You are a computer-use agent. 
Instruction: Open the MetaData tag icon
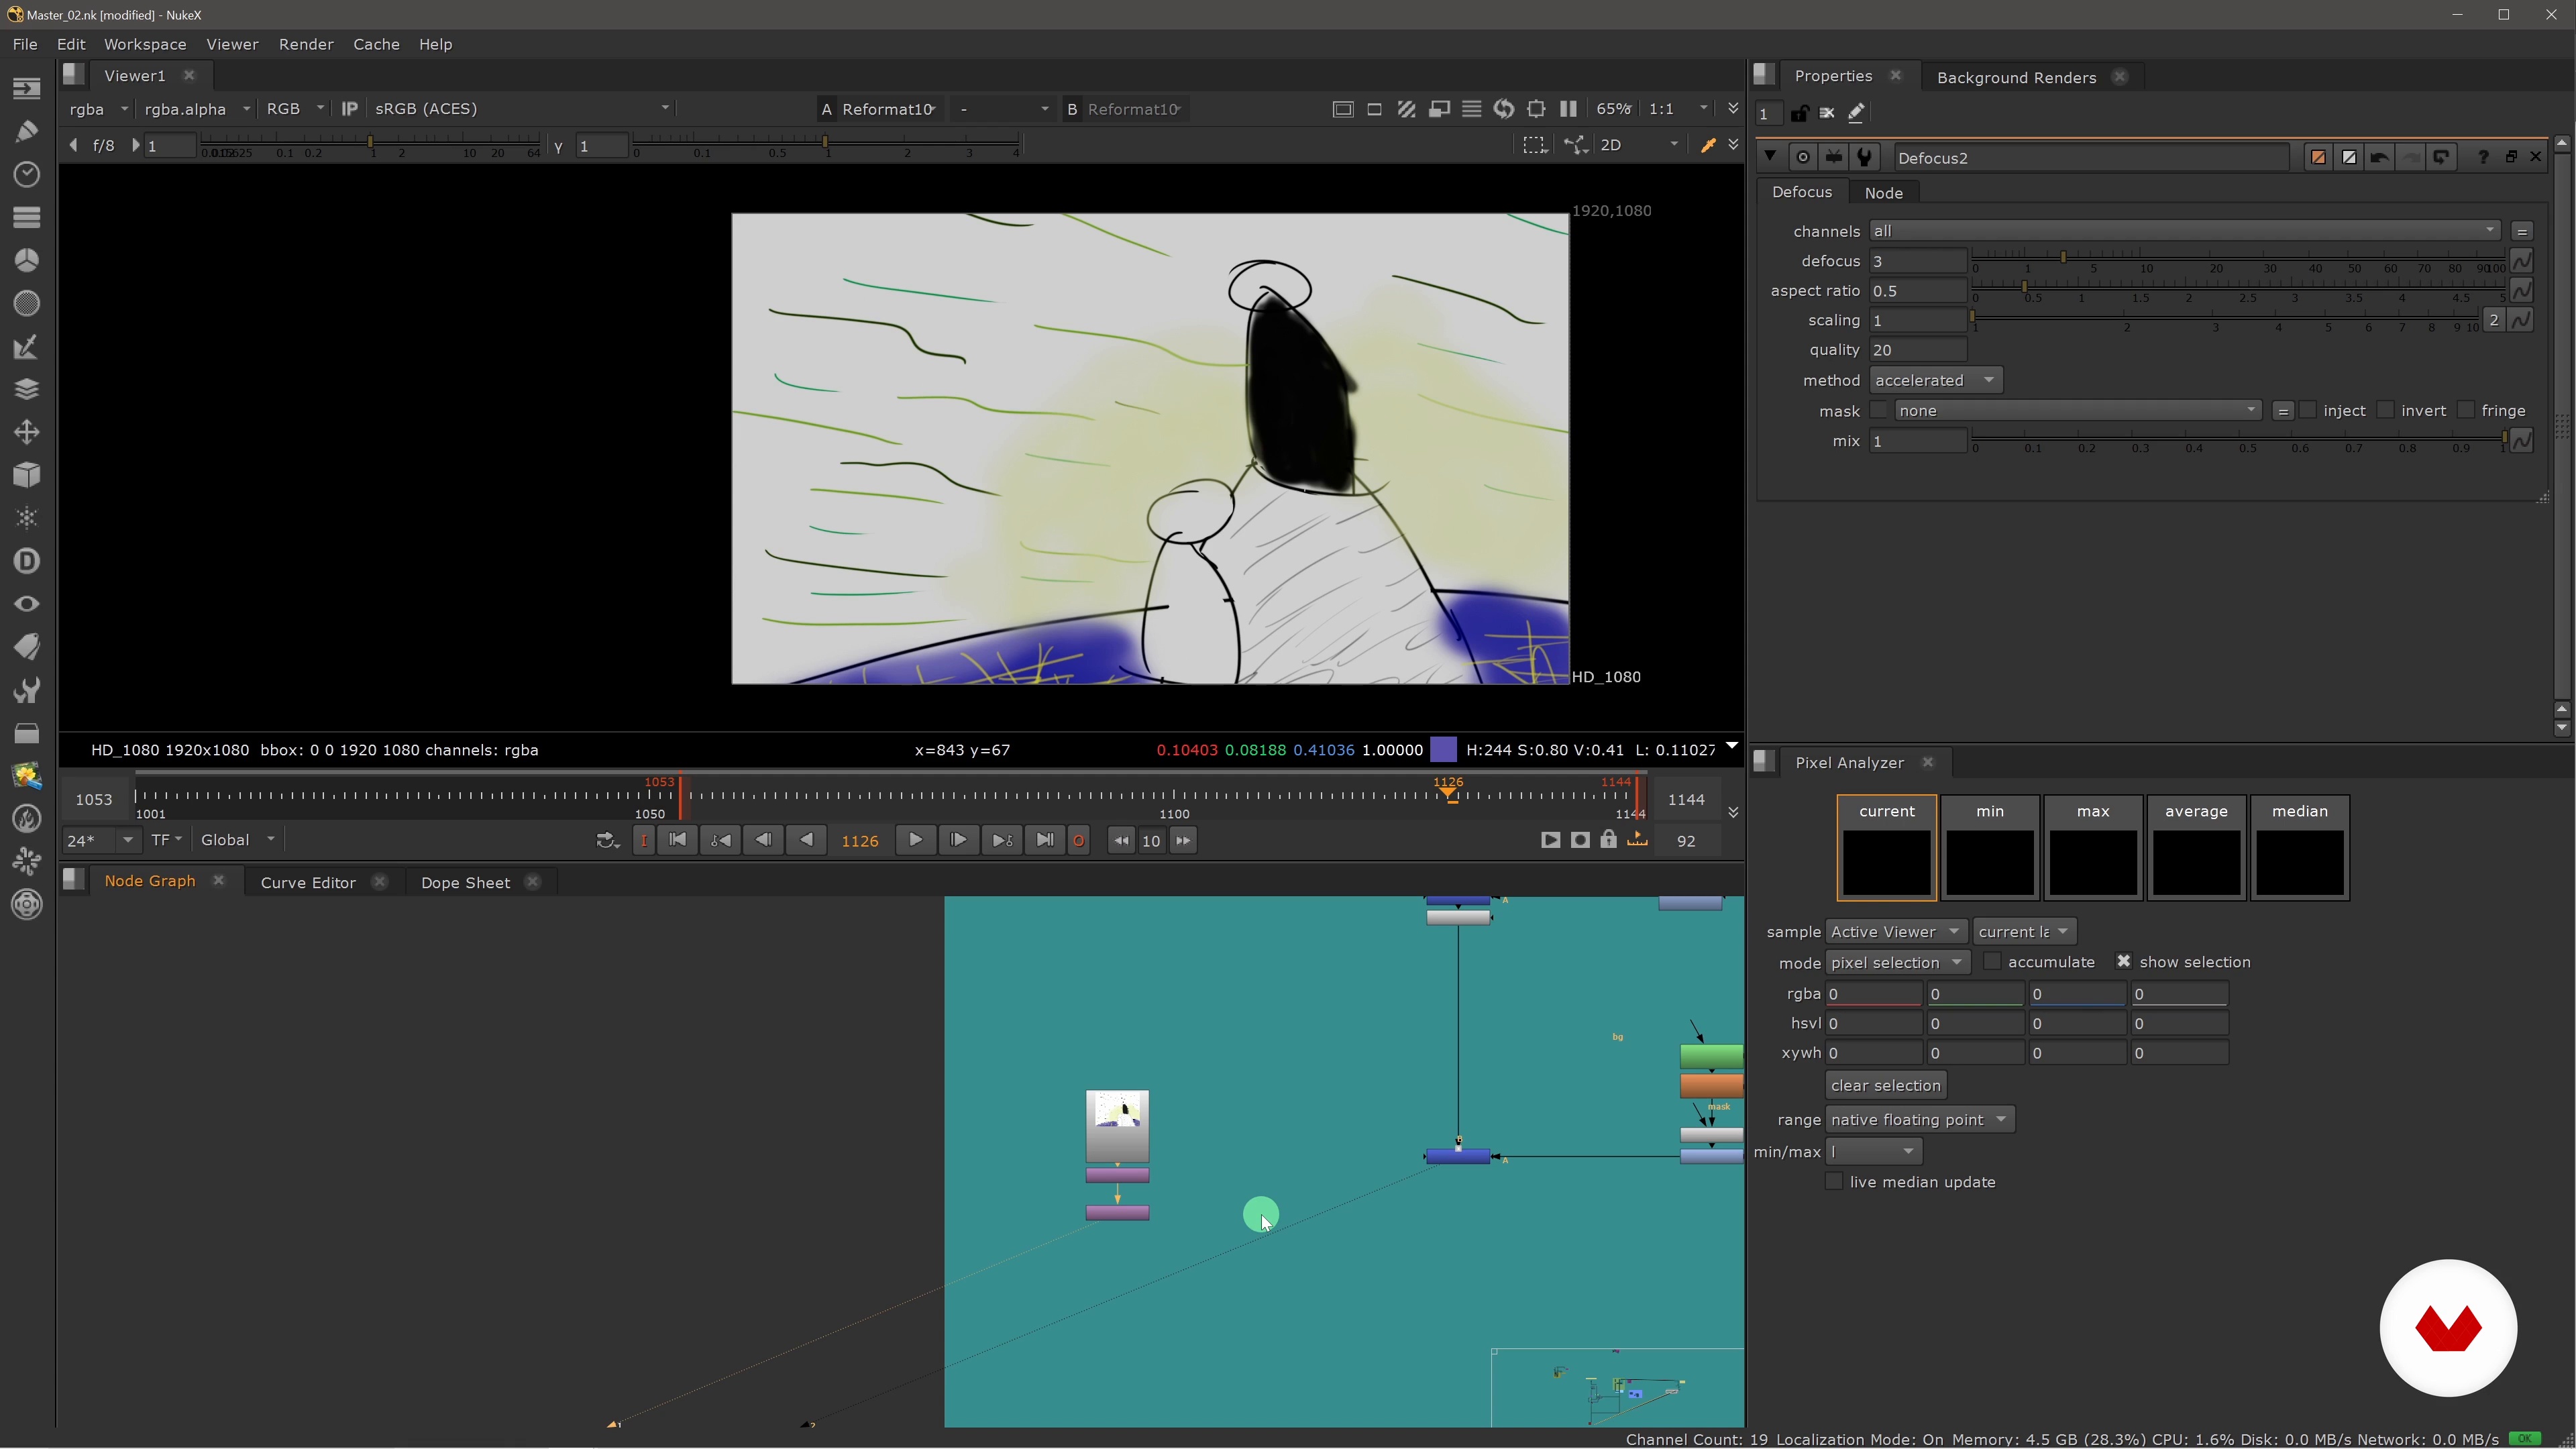click(27, 647)
